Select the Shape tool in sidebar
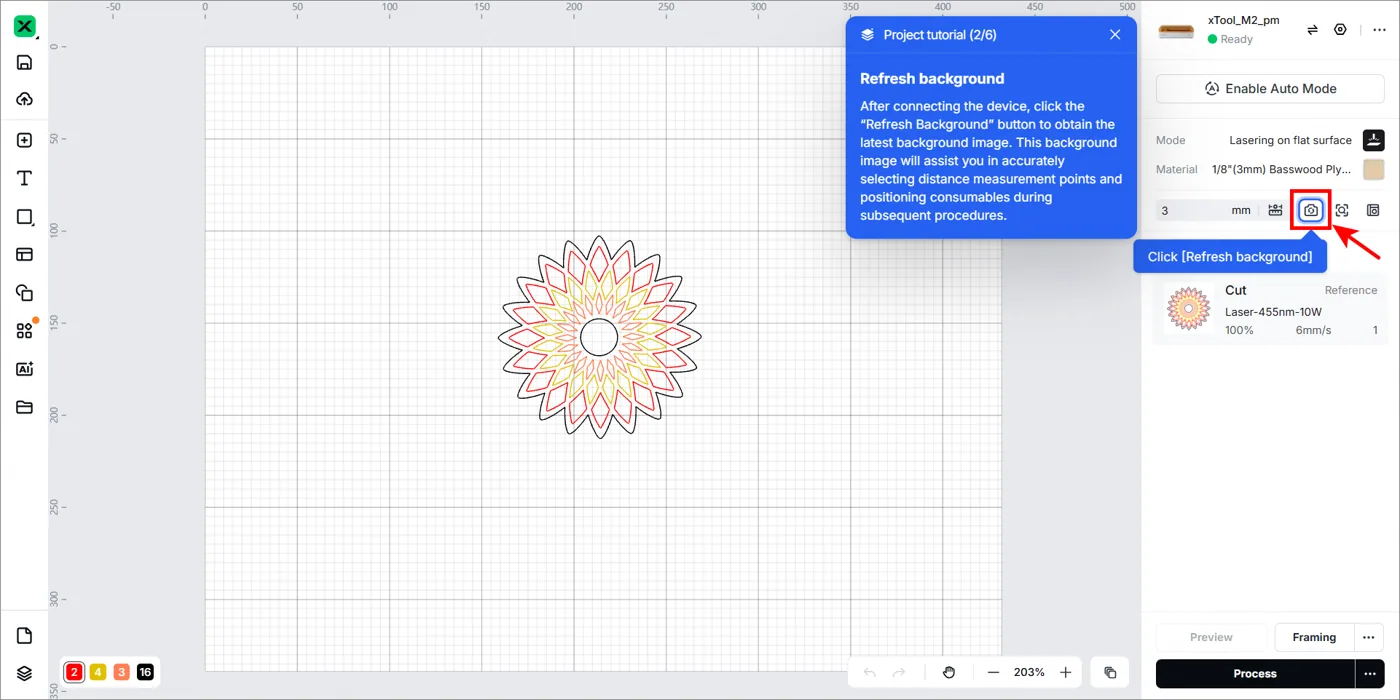Viewport: 1400px width, 700px height. [25, 216]
